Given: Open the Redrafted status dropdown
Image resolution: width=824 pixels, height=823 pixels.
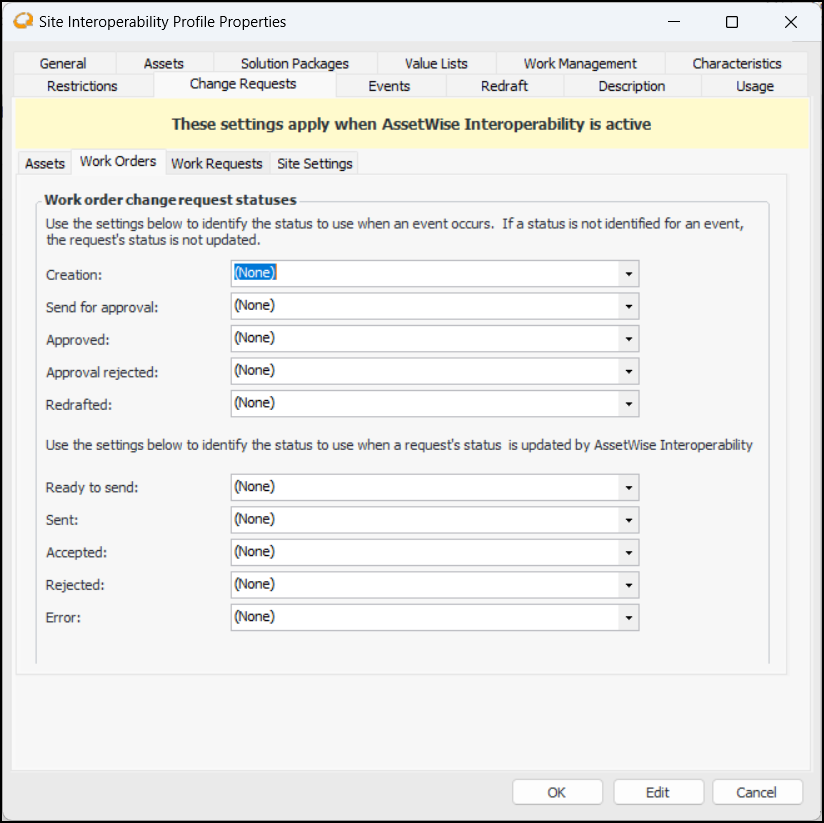Looking at the screenshot, I should click(628, 403).
